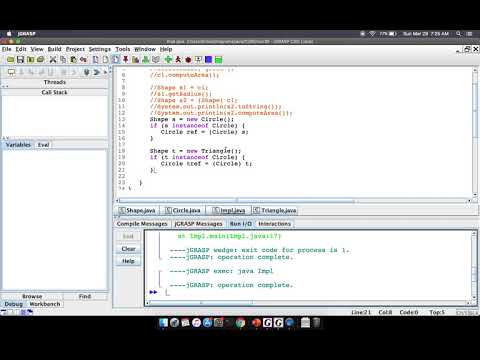Switch to the Shape.java file tab
This screenshot has height=360, width=480.
pos(137,210)
